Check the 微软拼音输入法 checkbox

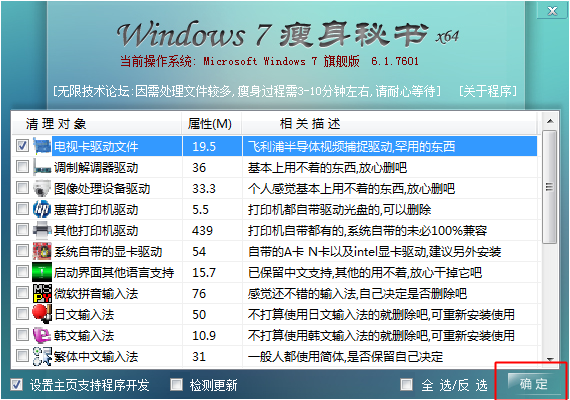pos(22,293)
